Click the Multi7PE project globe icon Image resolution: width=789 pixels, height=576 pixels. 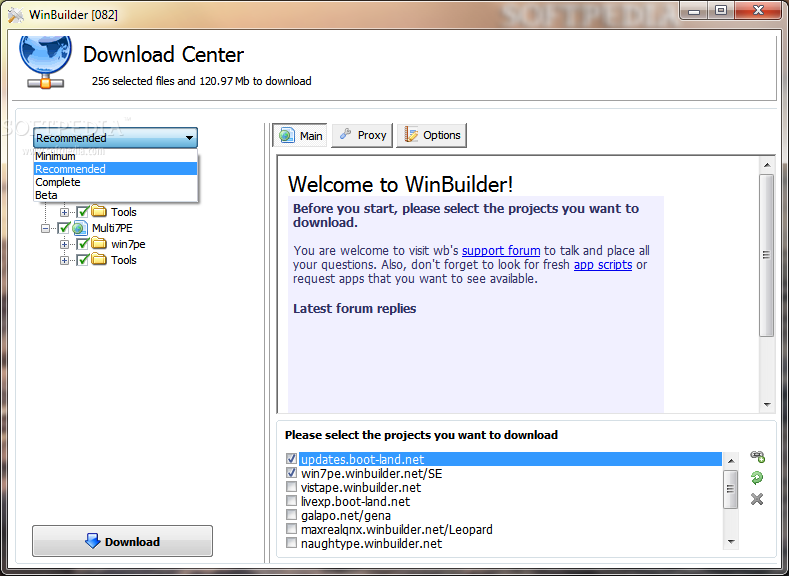(x=80, y=228)
